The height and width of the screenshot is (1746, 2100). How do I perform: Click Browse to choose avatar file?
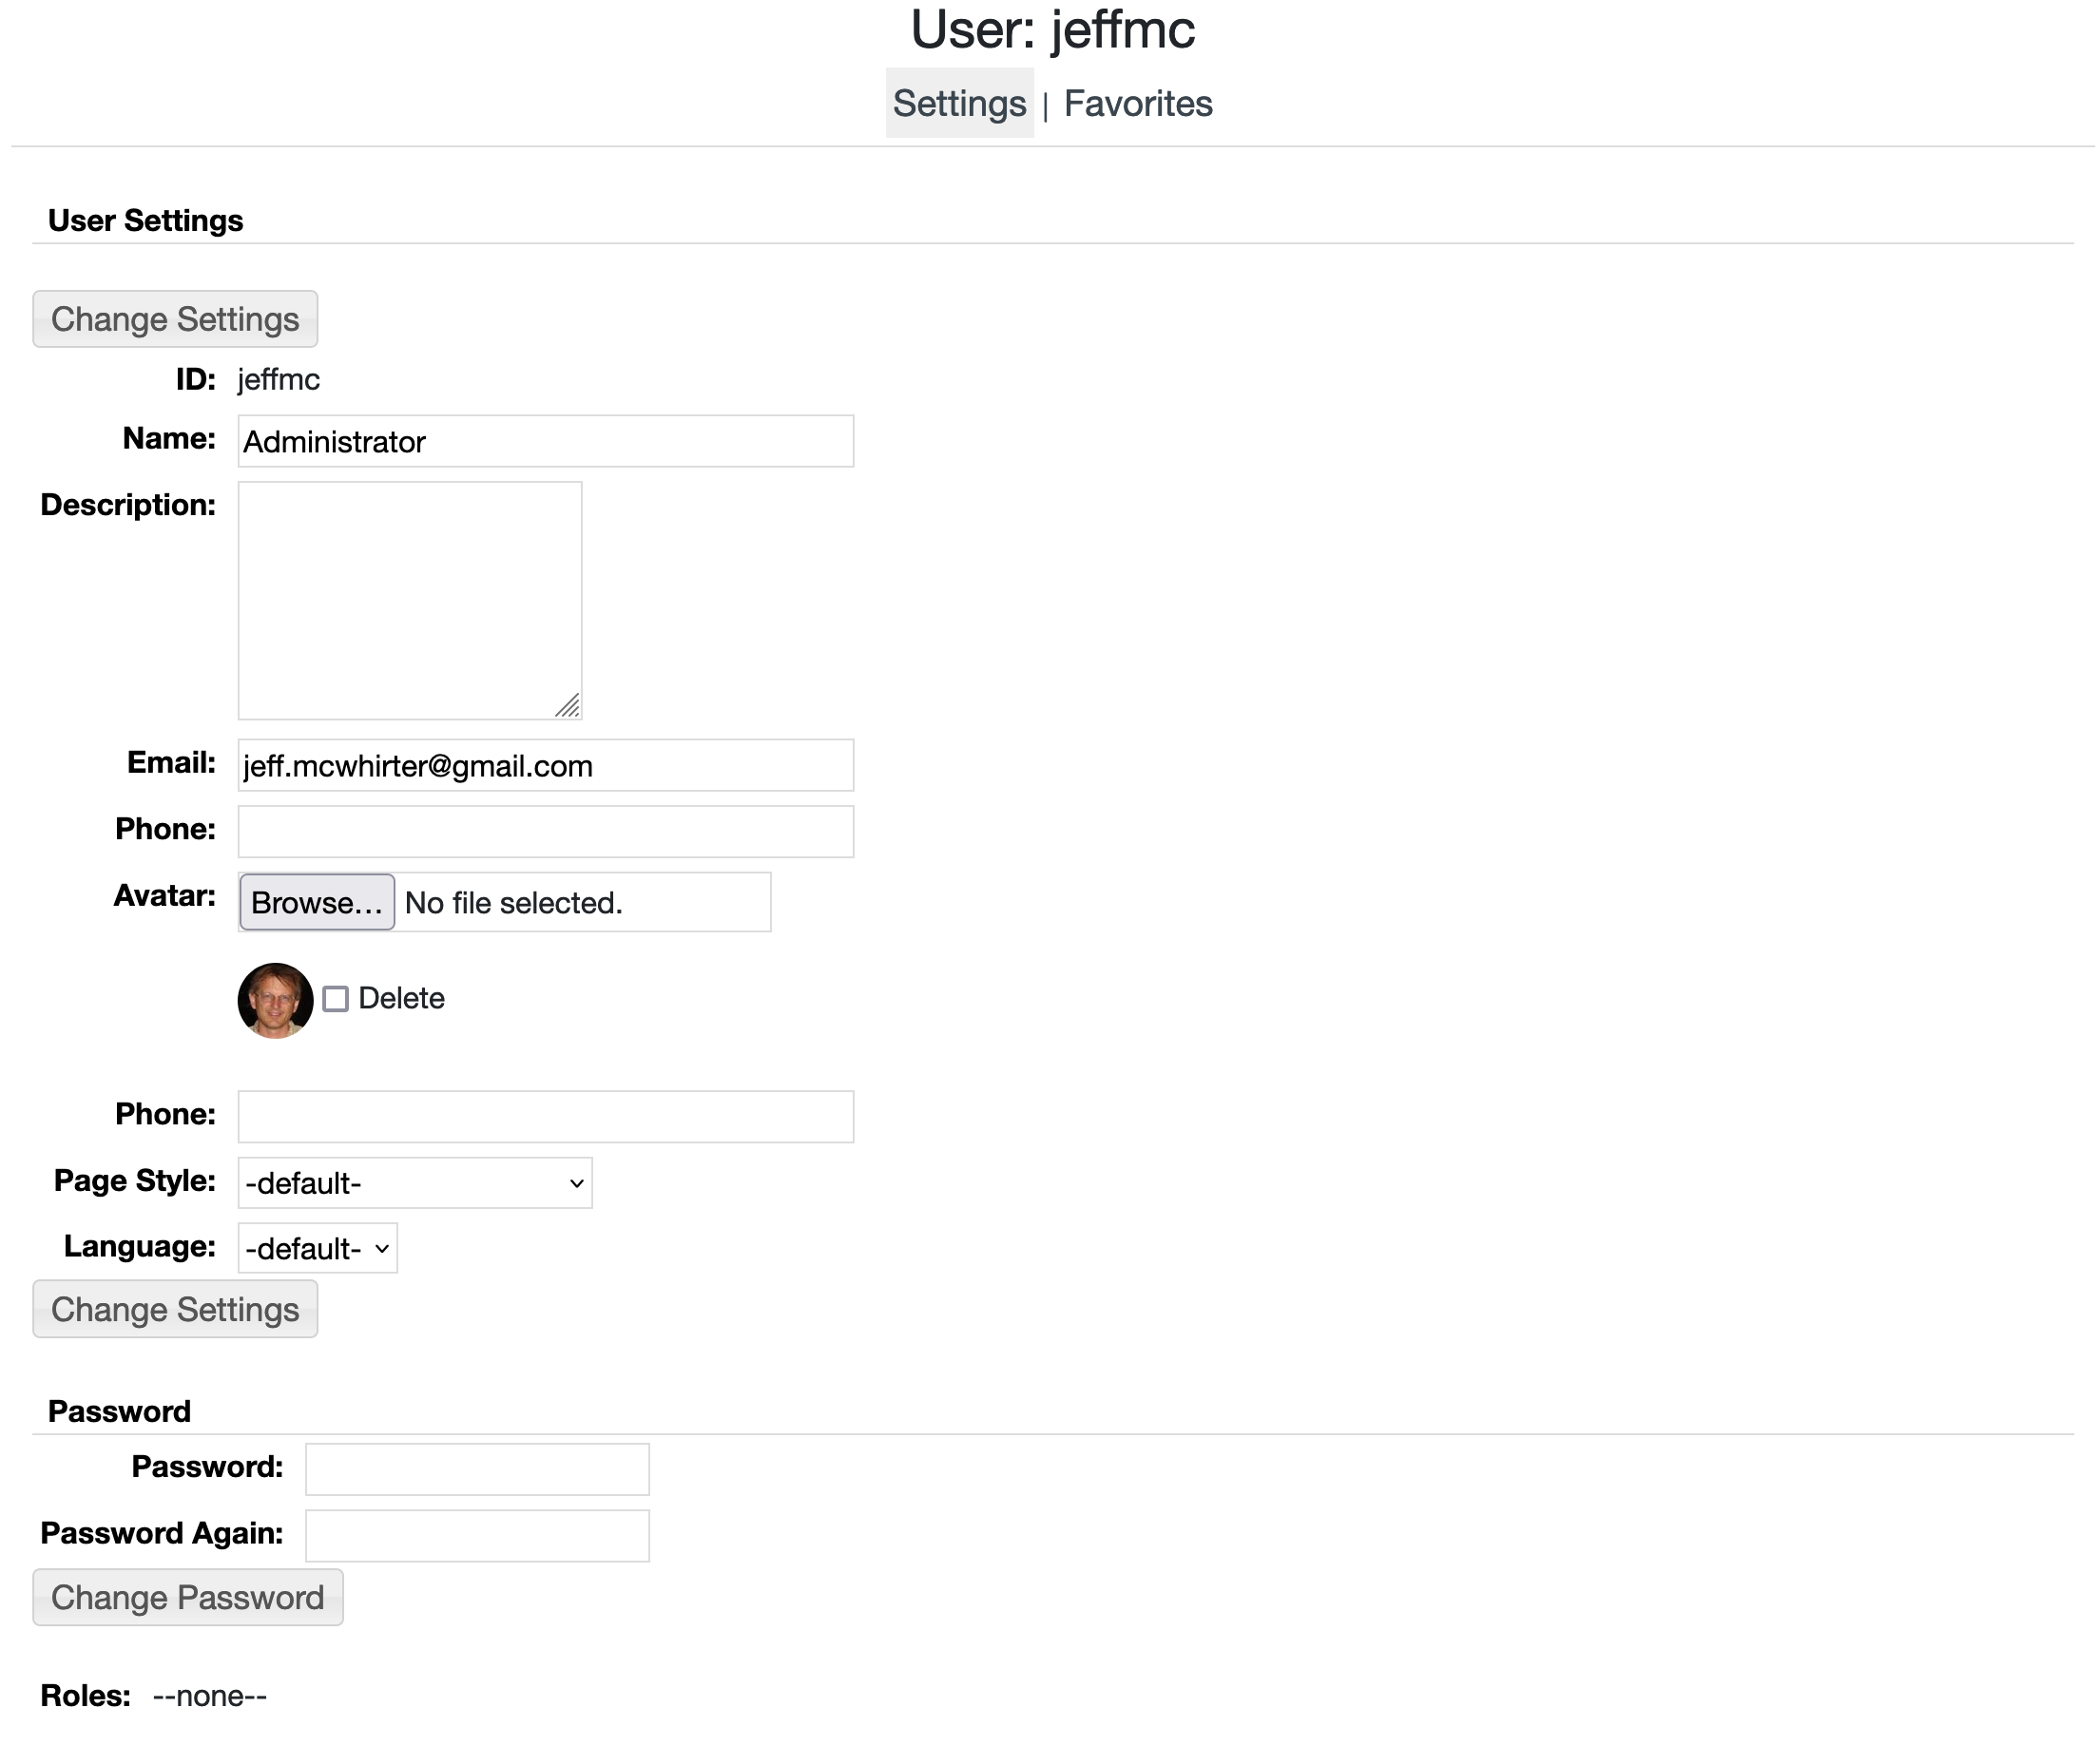(317, 902)
